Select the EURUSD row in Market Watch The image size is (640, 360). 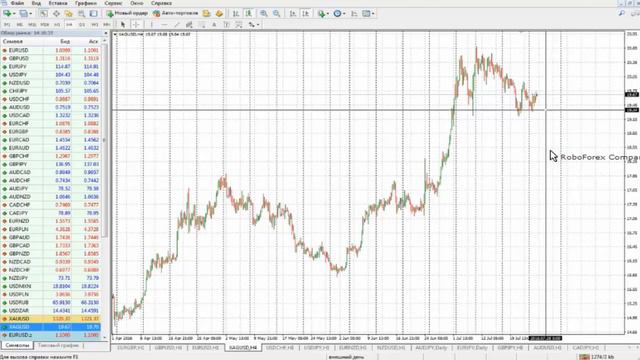[x=51, y=50]
